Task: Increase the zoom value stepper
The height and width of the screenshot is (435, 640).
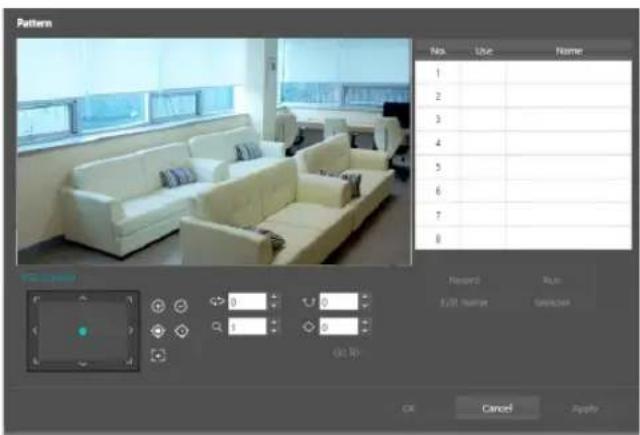Action: (x=273, y=322)
